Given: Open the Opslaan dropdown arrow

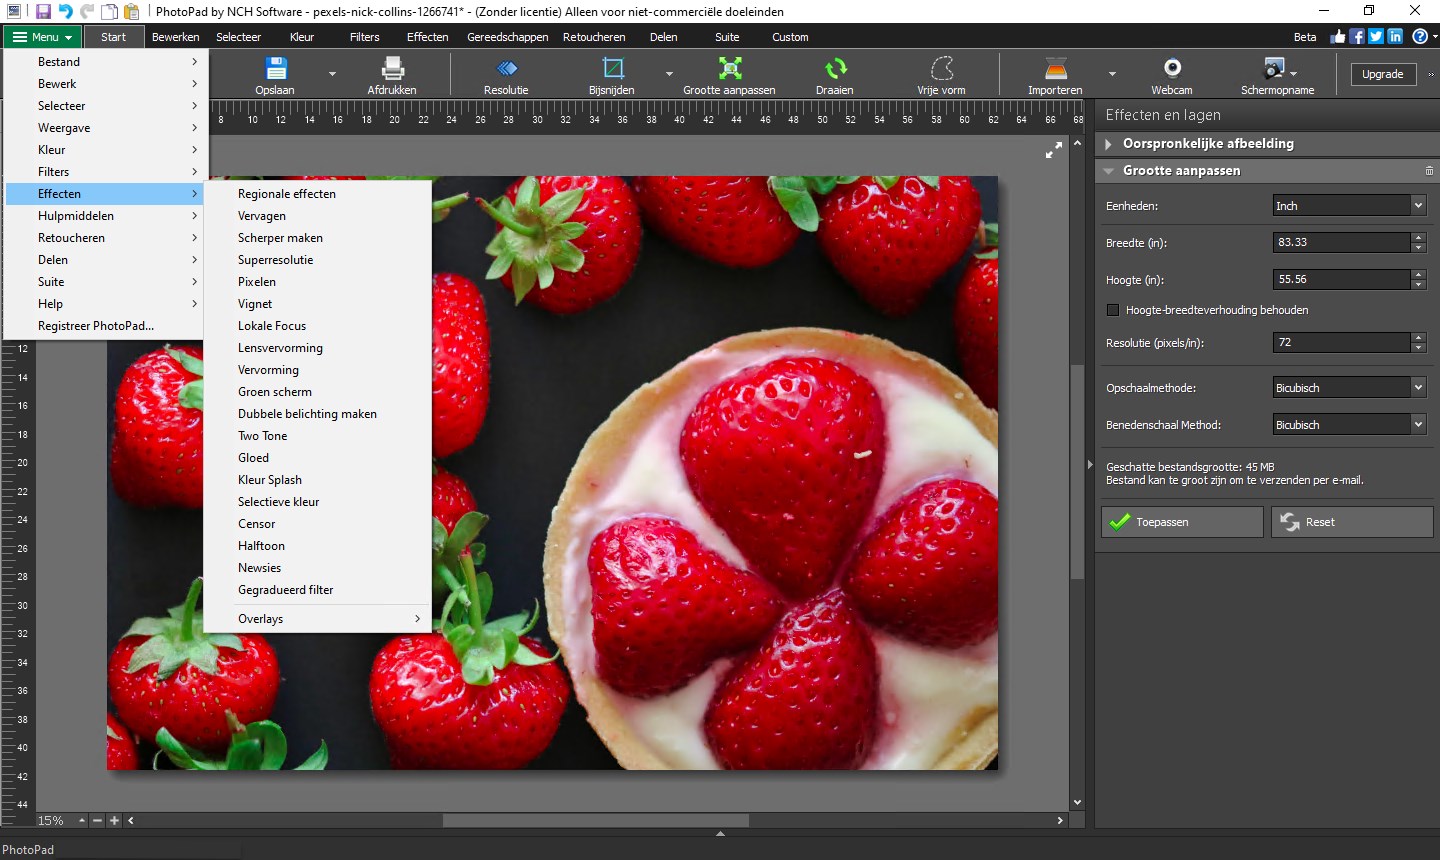Looking at the screenshot, I should (x=332, y=74).
